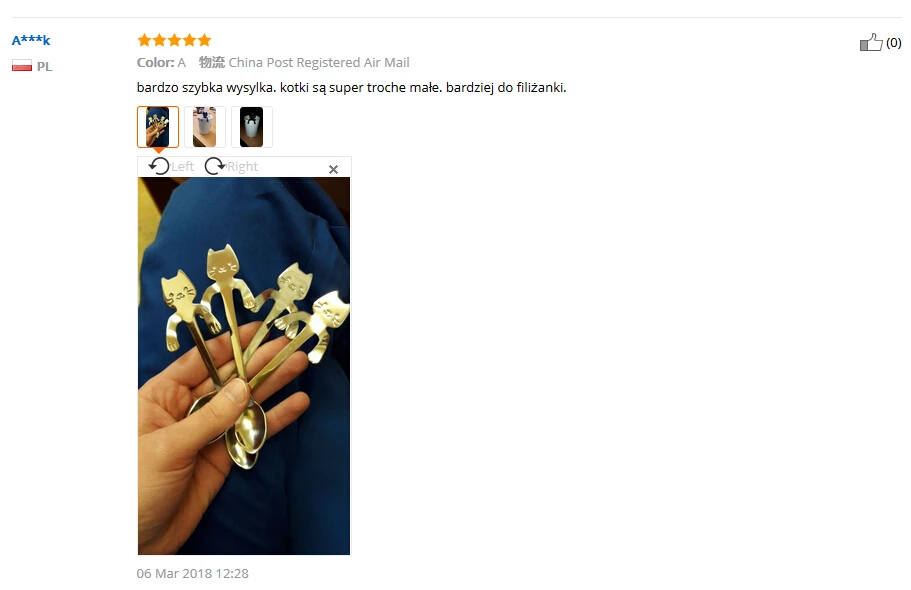Click the (0) helpful vote count

click(894, 42)
